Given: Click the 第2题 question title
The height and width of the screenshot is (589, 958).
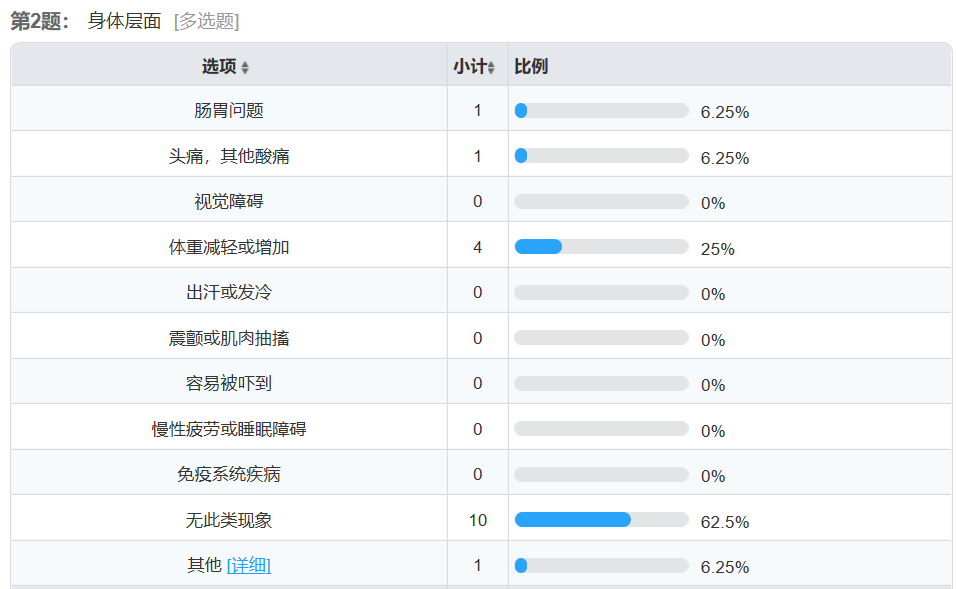Looking at the screenshot, I should (40, 21).
